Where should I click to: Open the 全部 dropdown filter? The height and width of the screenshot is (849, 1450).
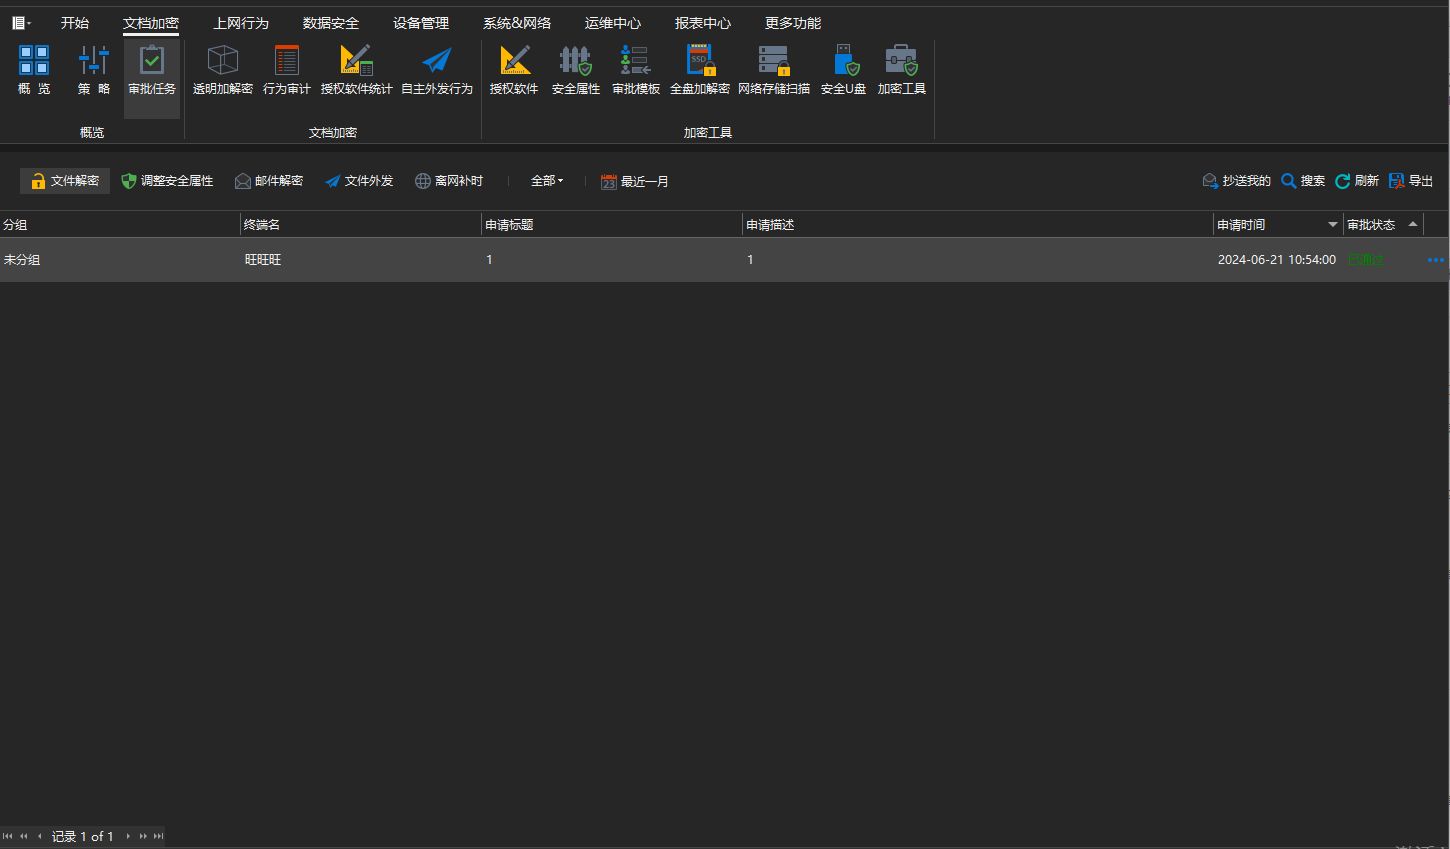point(547,181)
